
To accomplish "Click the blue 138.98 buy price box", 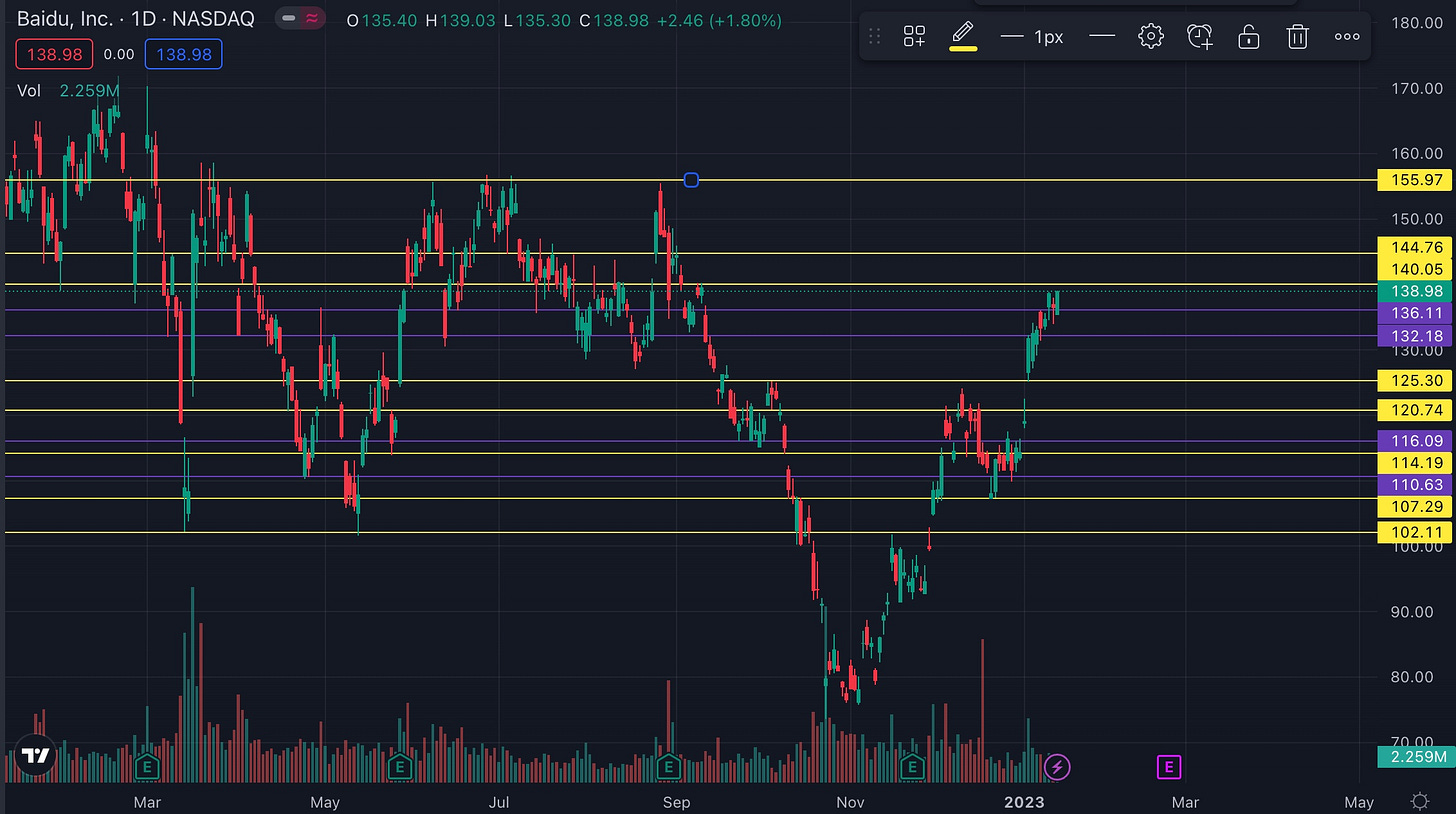I will pyautogui.click(x=184, y=54).
